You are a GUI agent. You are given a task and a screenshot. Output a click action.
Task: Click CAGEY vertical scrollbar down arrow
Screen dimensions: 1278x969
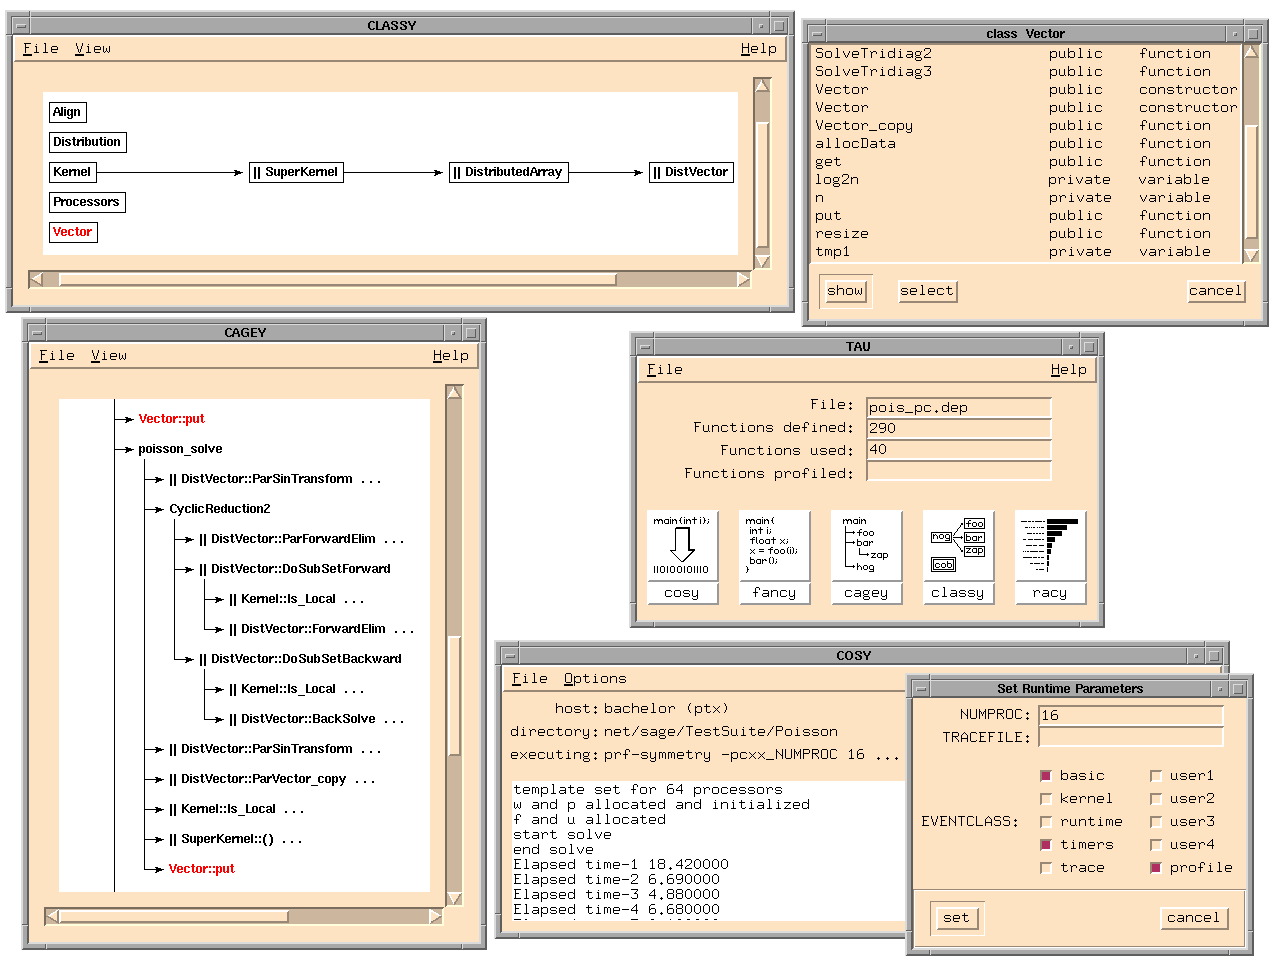point(454,898)
